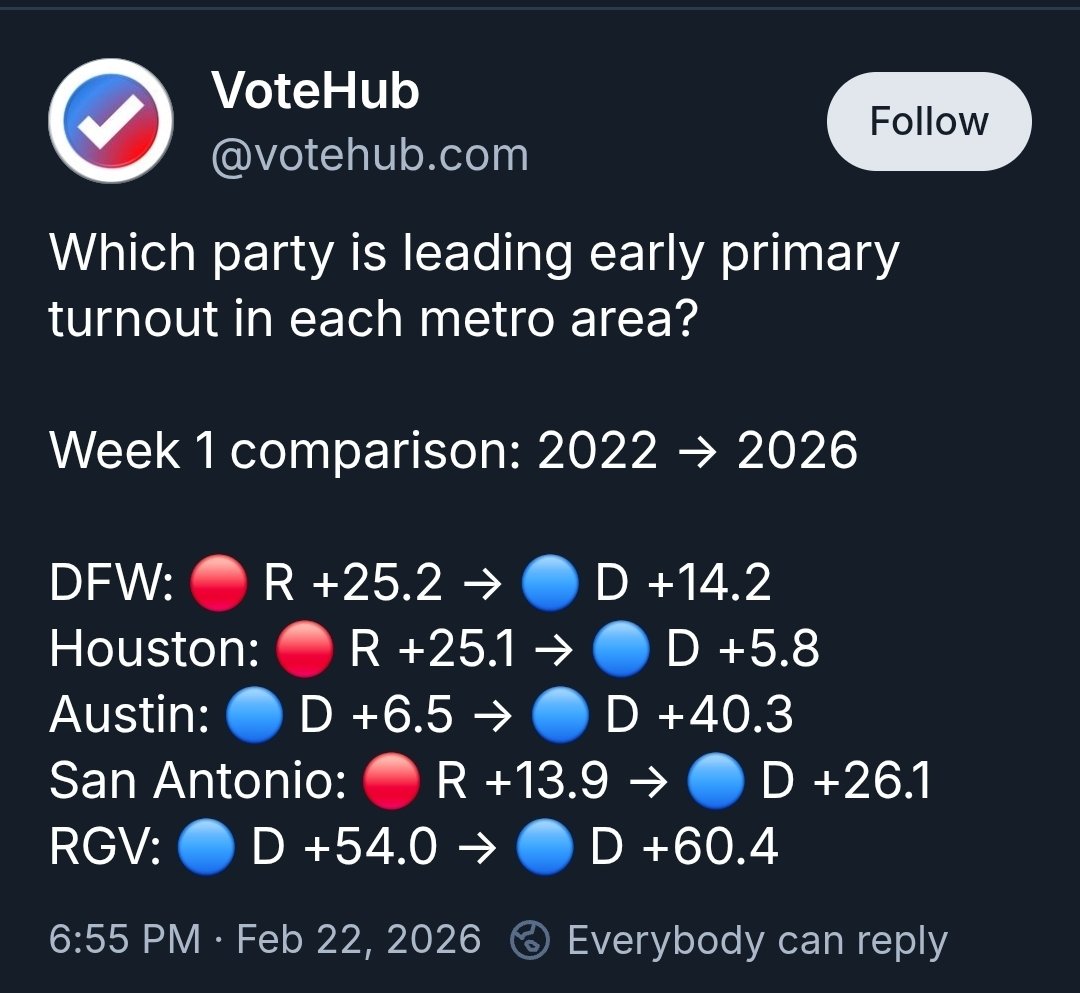The width and height of the screenshot is (1080, 993).
Task: Click the "Which party is leading" question text
Action: (x=474, y=285)
